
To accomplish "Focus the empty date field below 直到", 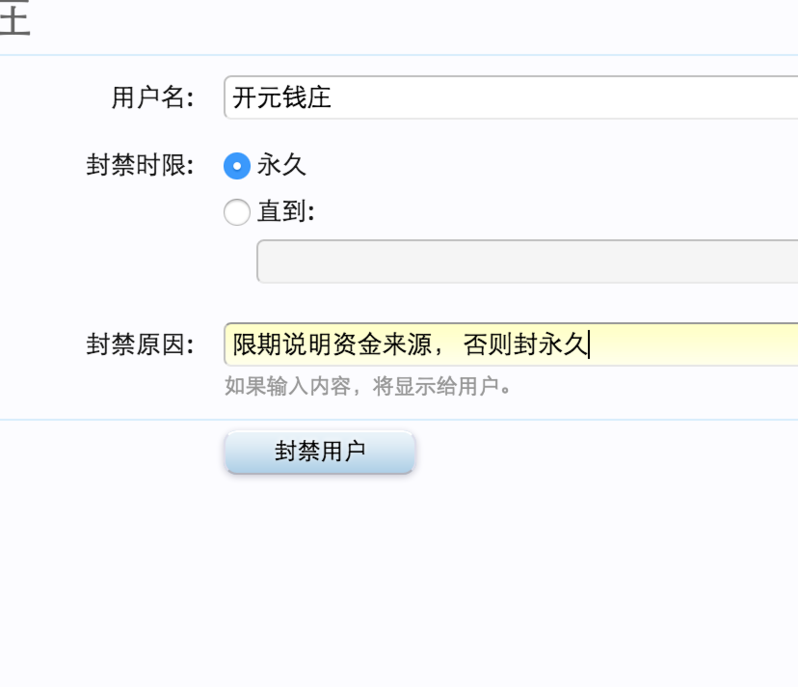I will pos(526,262).
